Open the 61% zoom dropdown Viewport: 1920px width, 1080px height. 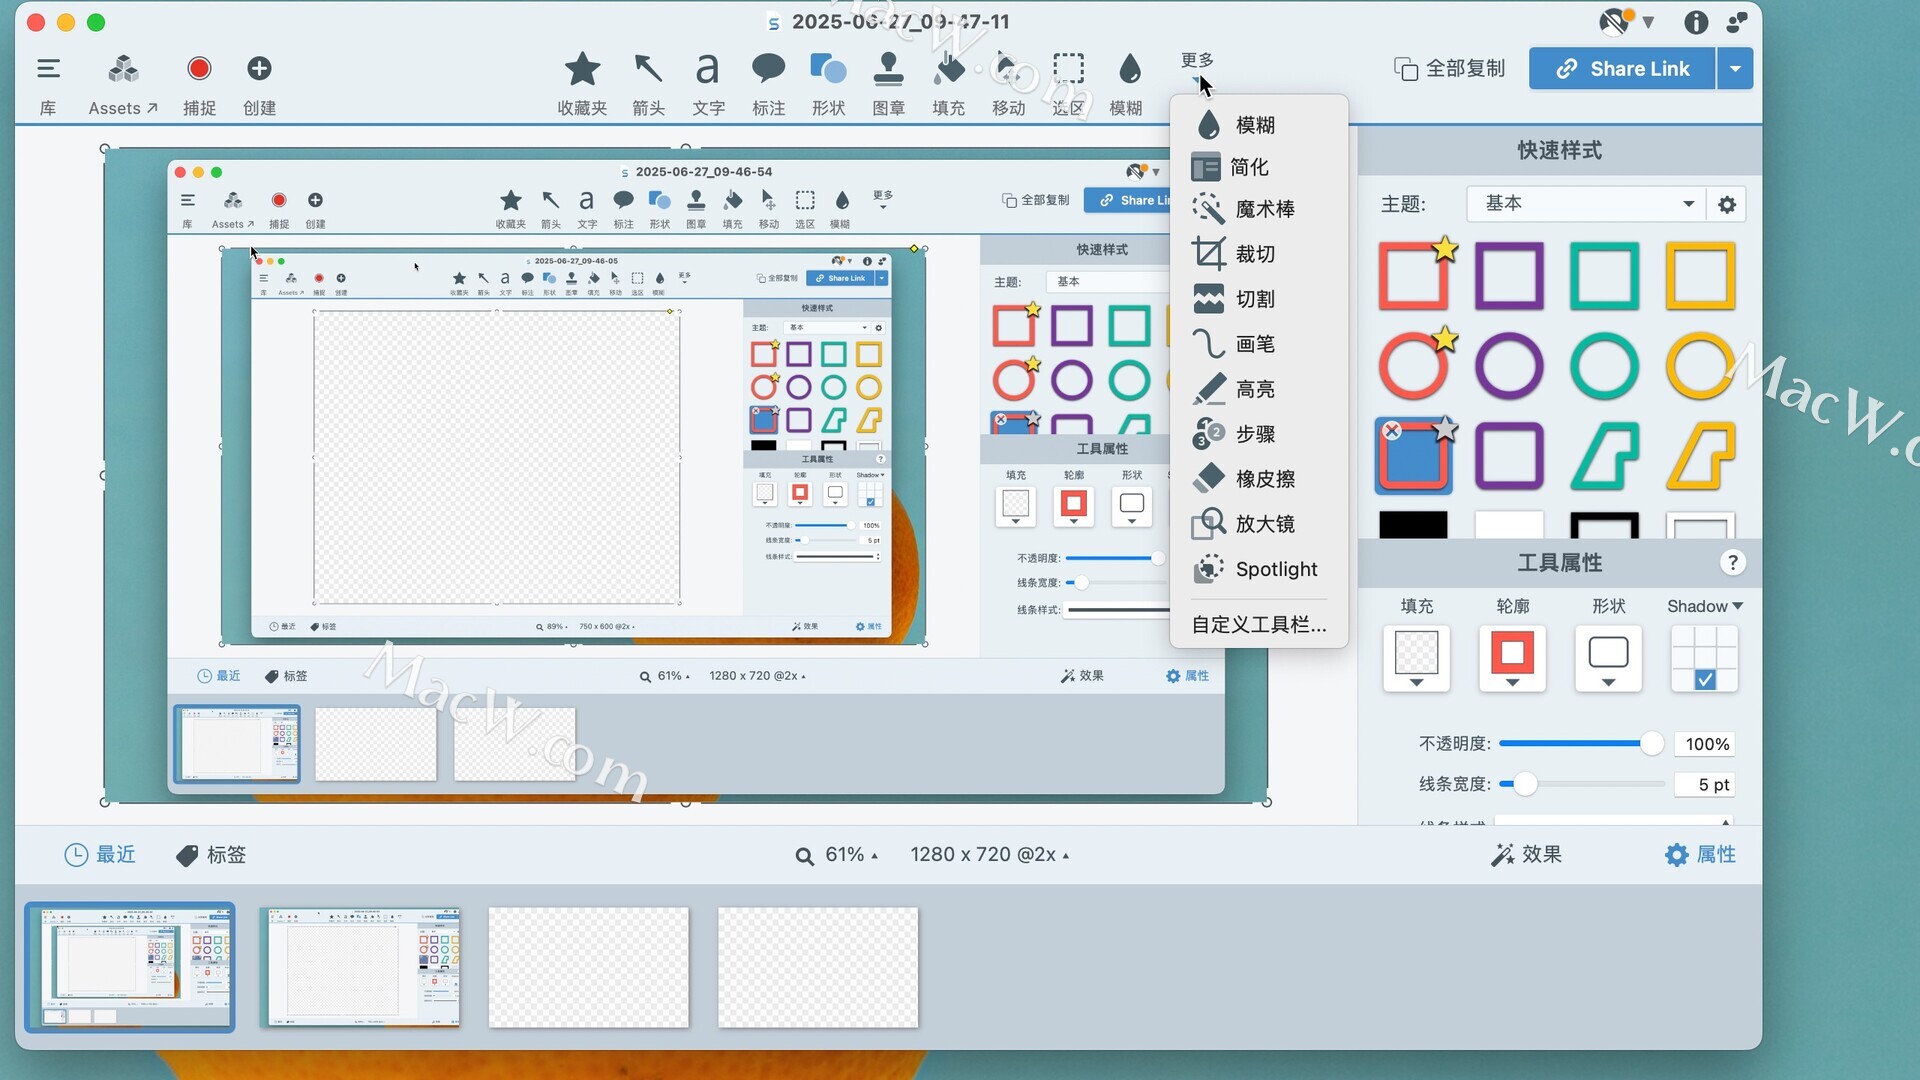coord(837,855)
